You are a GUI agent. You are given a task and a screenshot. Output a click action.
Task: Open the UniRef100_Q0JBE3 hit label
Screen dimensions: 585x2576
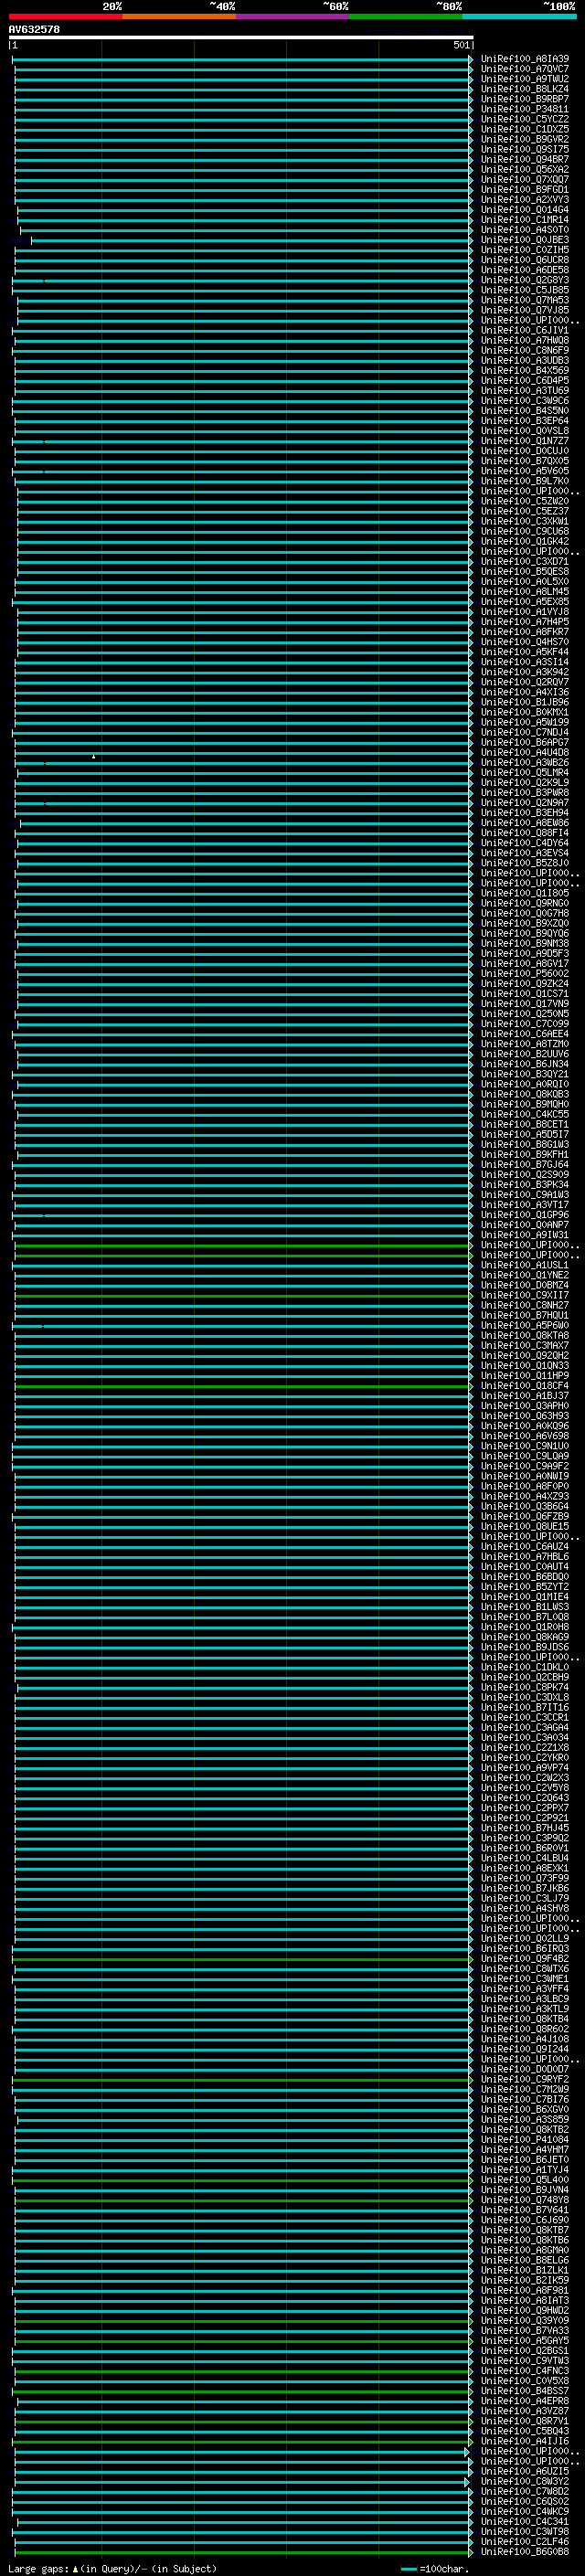(x=524, y=240)
